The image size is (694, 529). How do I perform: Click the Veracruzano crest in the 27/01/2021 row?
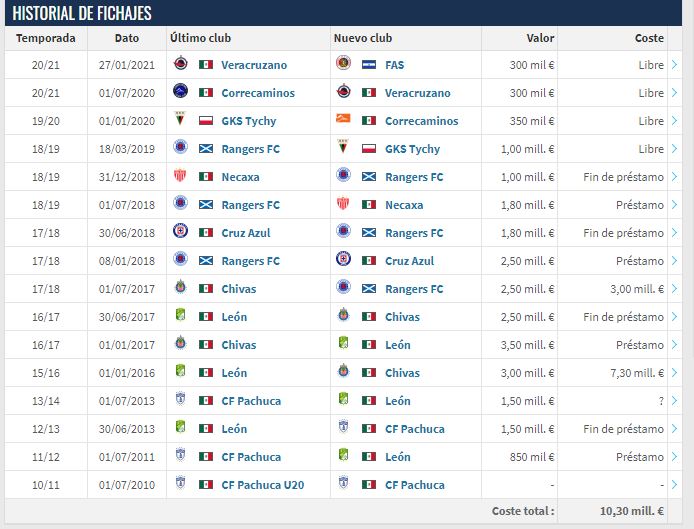coord(180,65)
